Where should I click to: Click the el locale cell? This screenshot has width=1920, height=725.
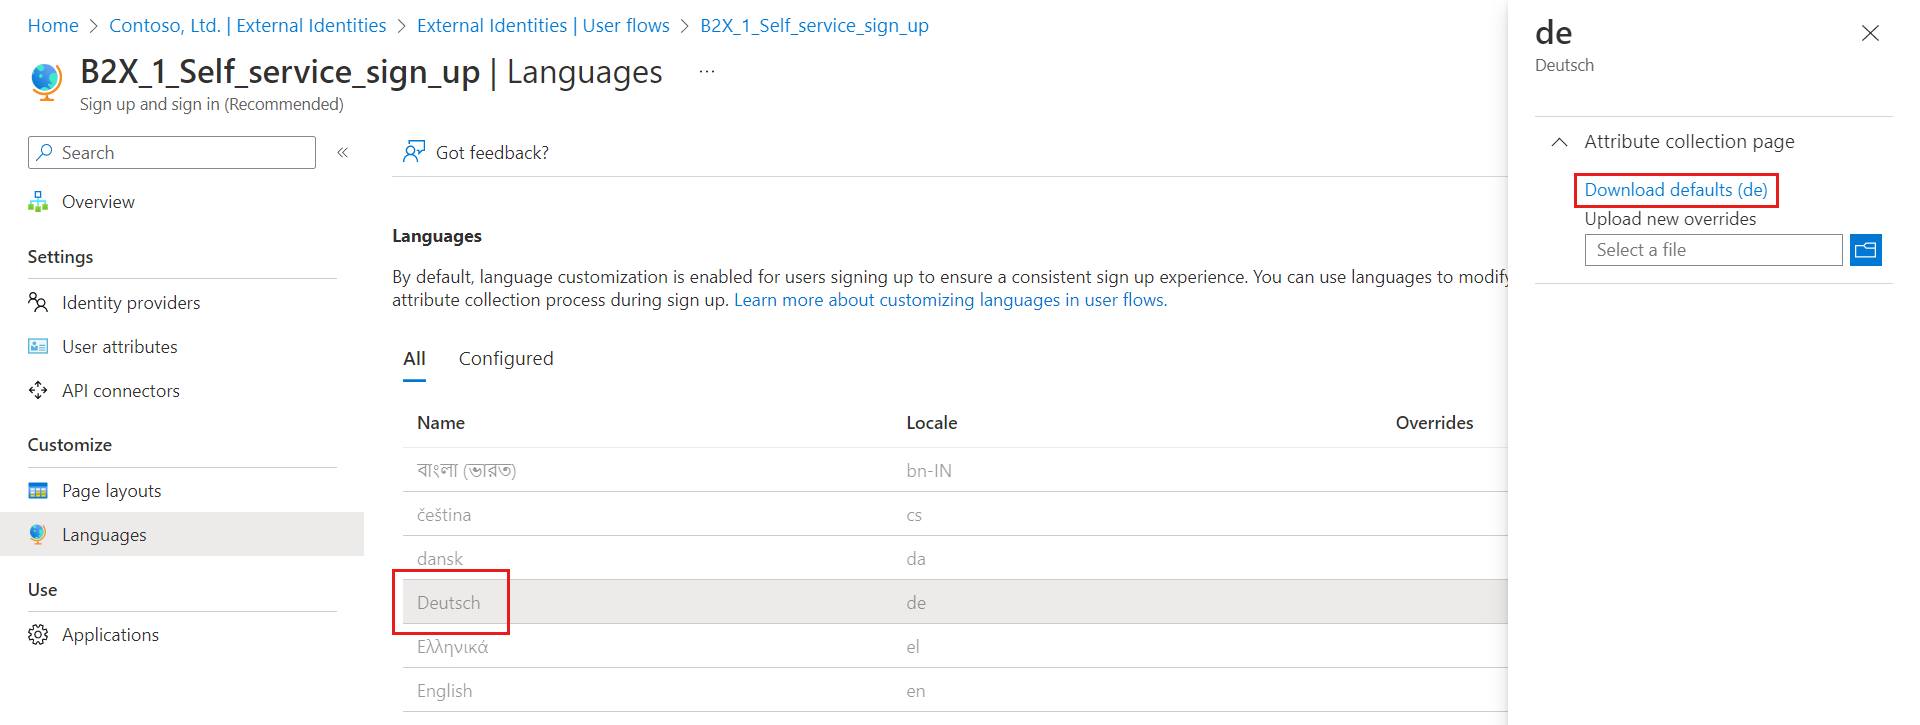pos(913,647)
